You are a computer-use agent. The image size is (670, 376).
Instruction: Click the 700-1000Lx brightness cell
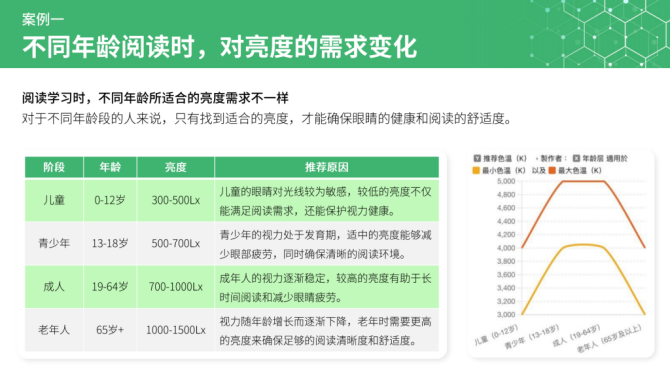coord(176,287)
